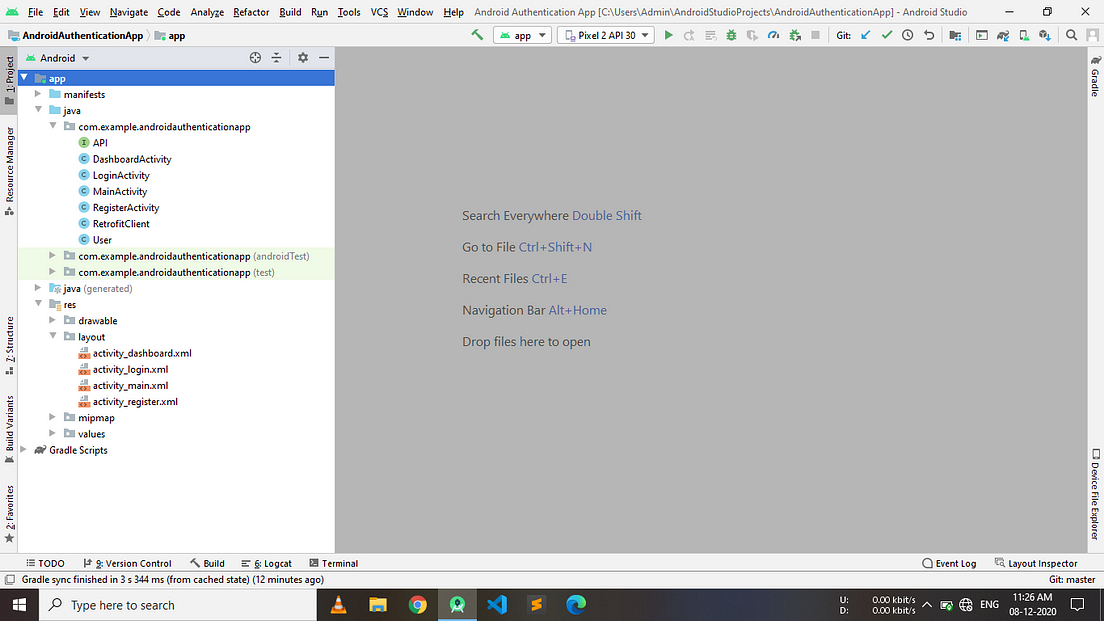Open the File menu

click(35, 12)
